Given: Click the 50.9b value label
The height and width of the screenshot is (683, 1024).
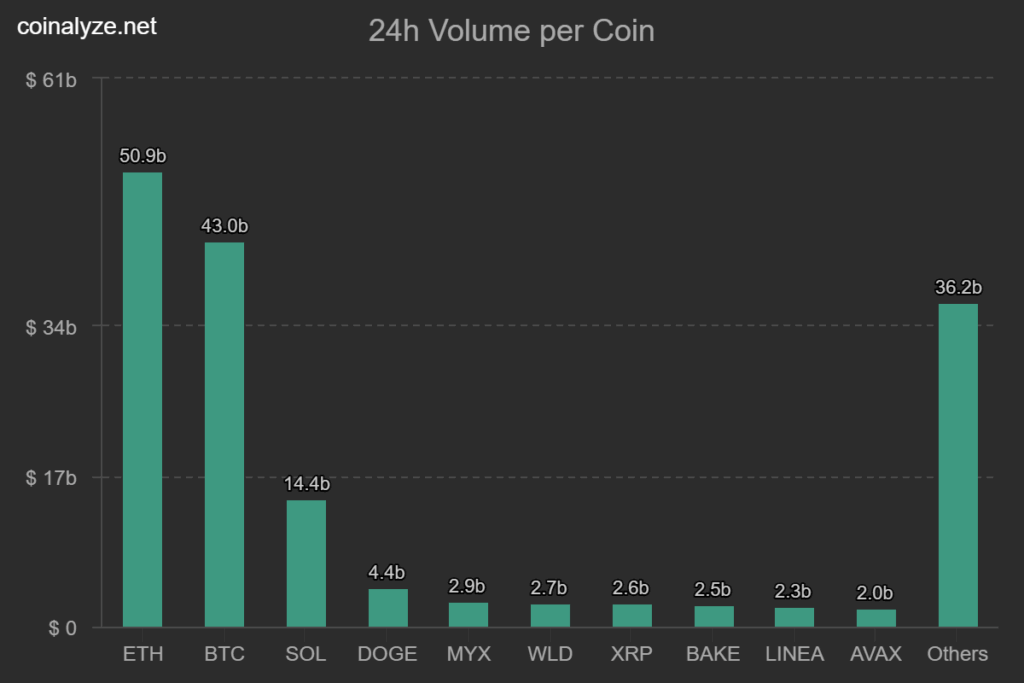Looking at the screenshot, I should click(x=142, y=156).
